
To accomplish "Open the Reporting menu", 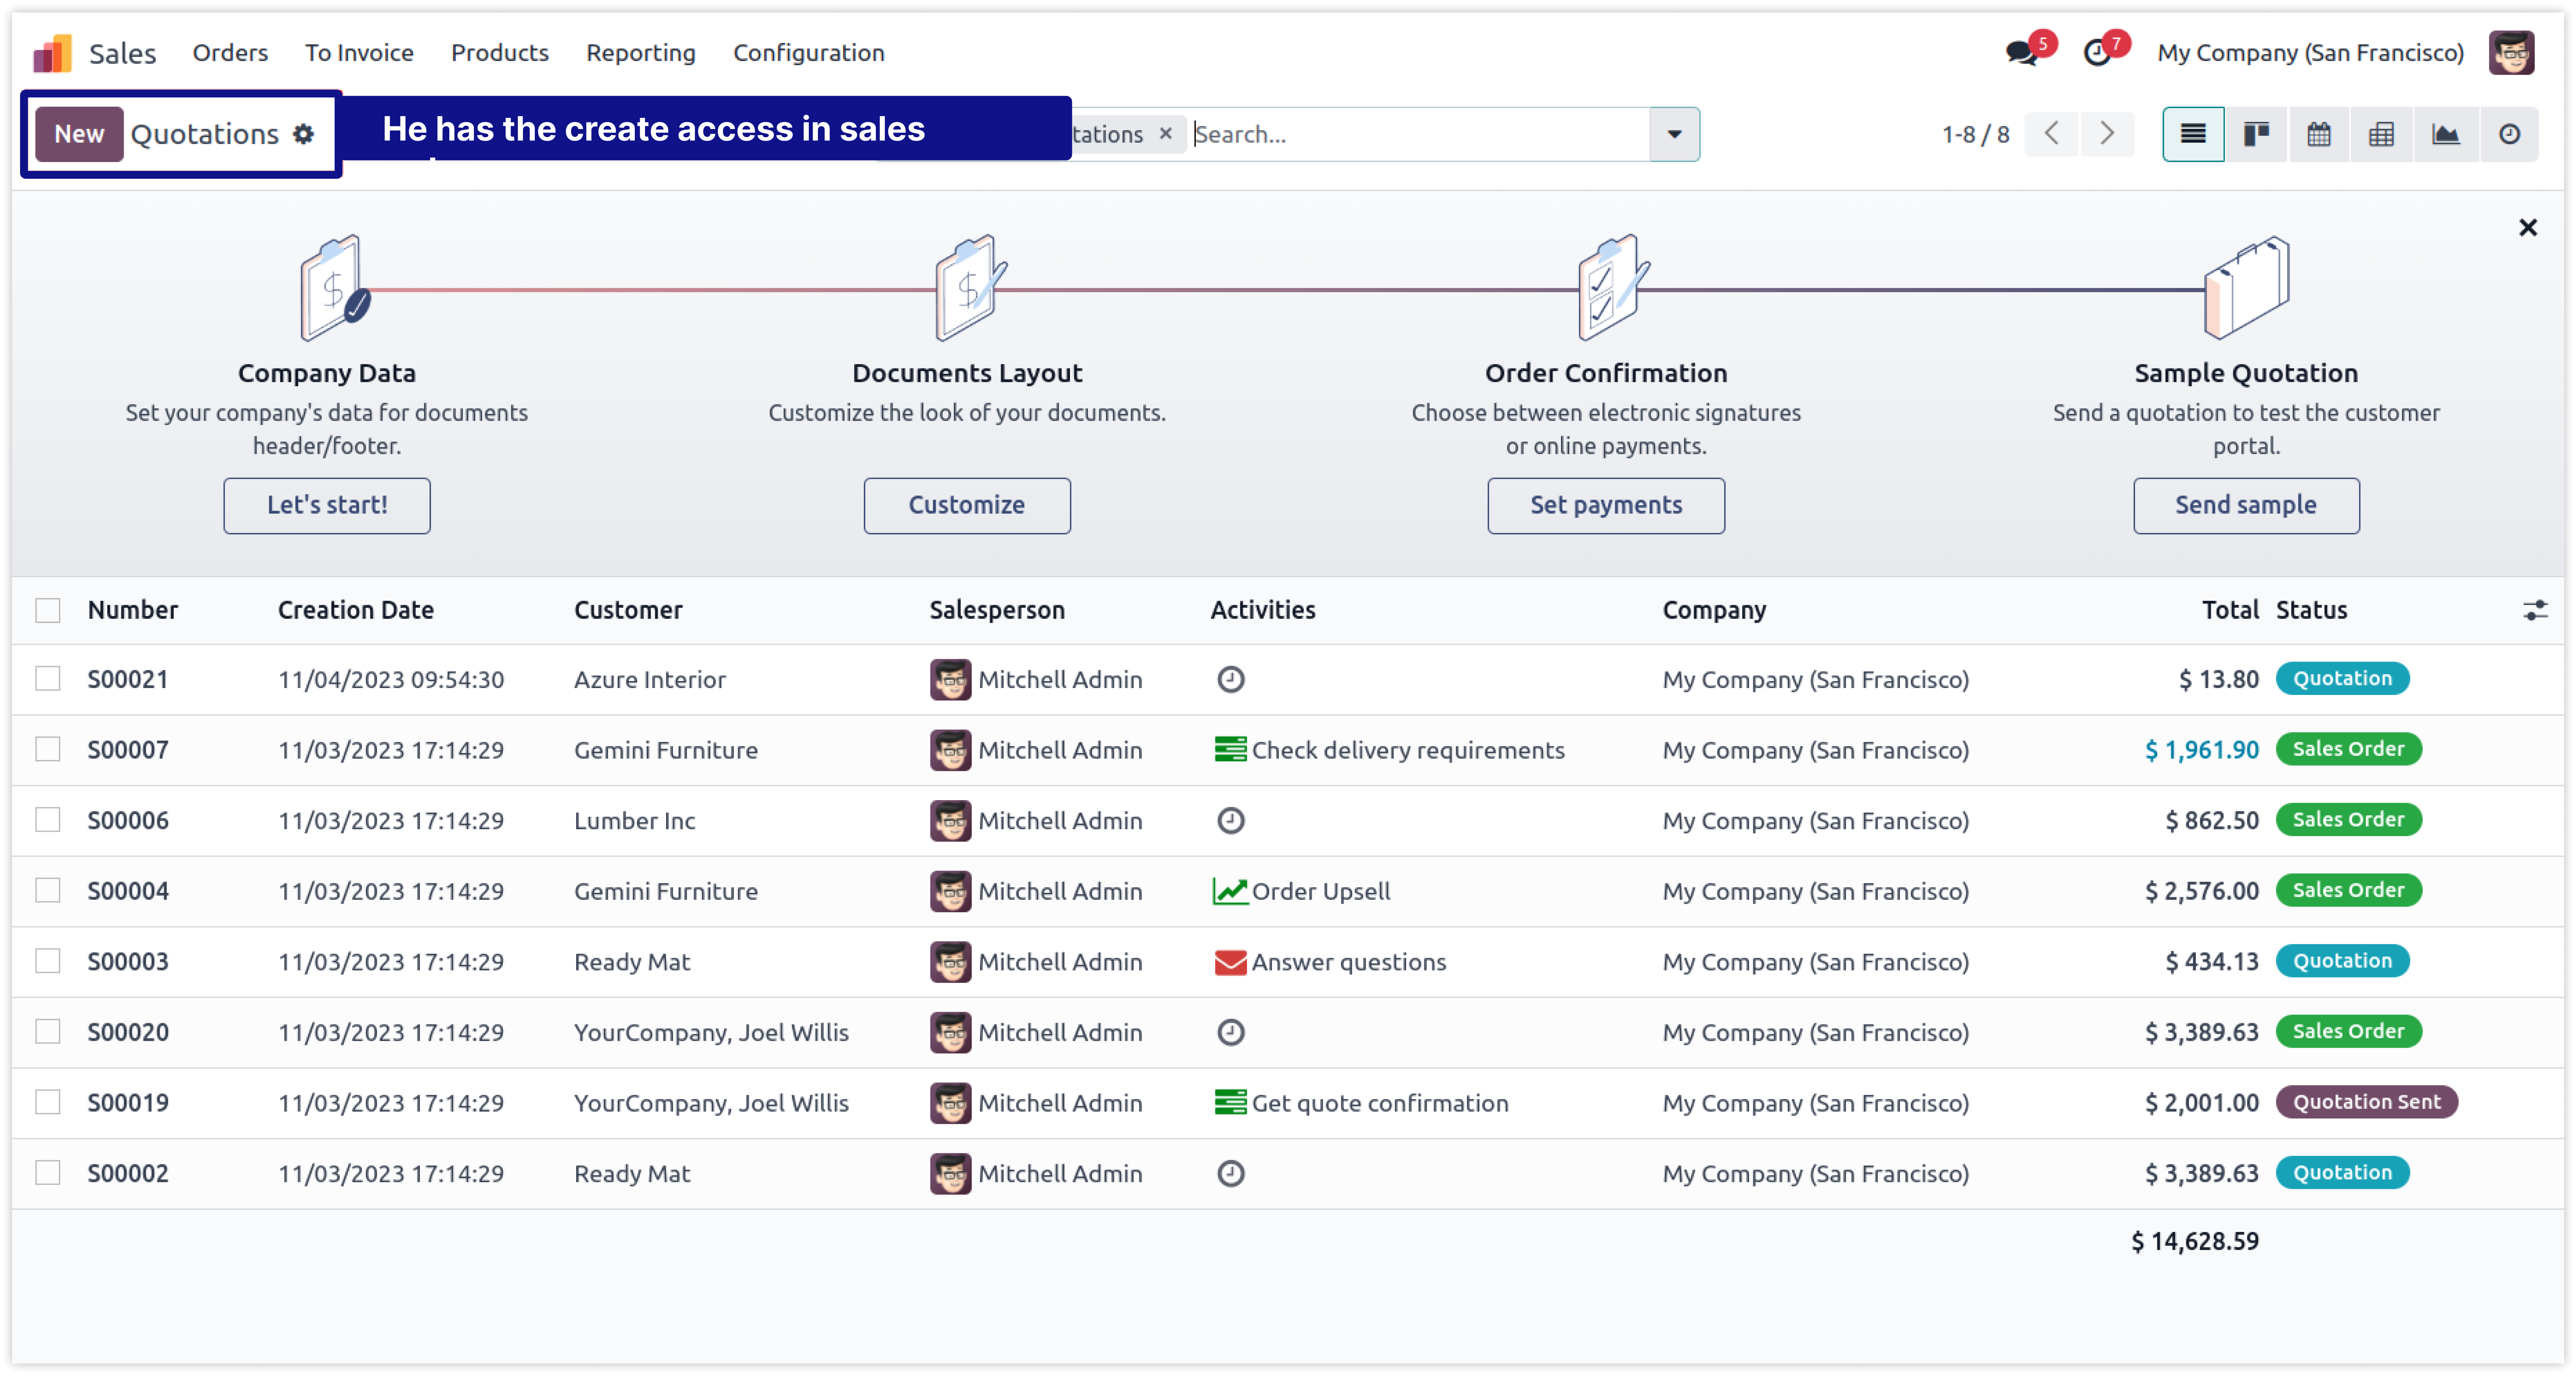I will click(x=641, y=53).
